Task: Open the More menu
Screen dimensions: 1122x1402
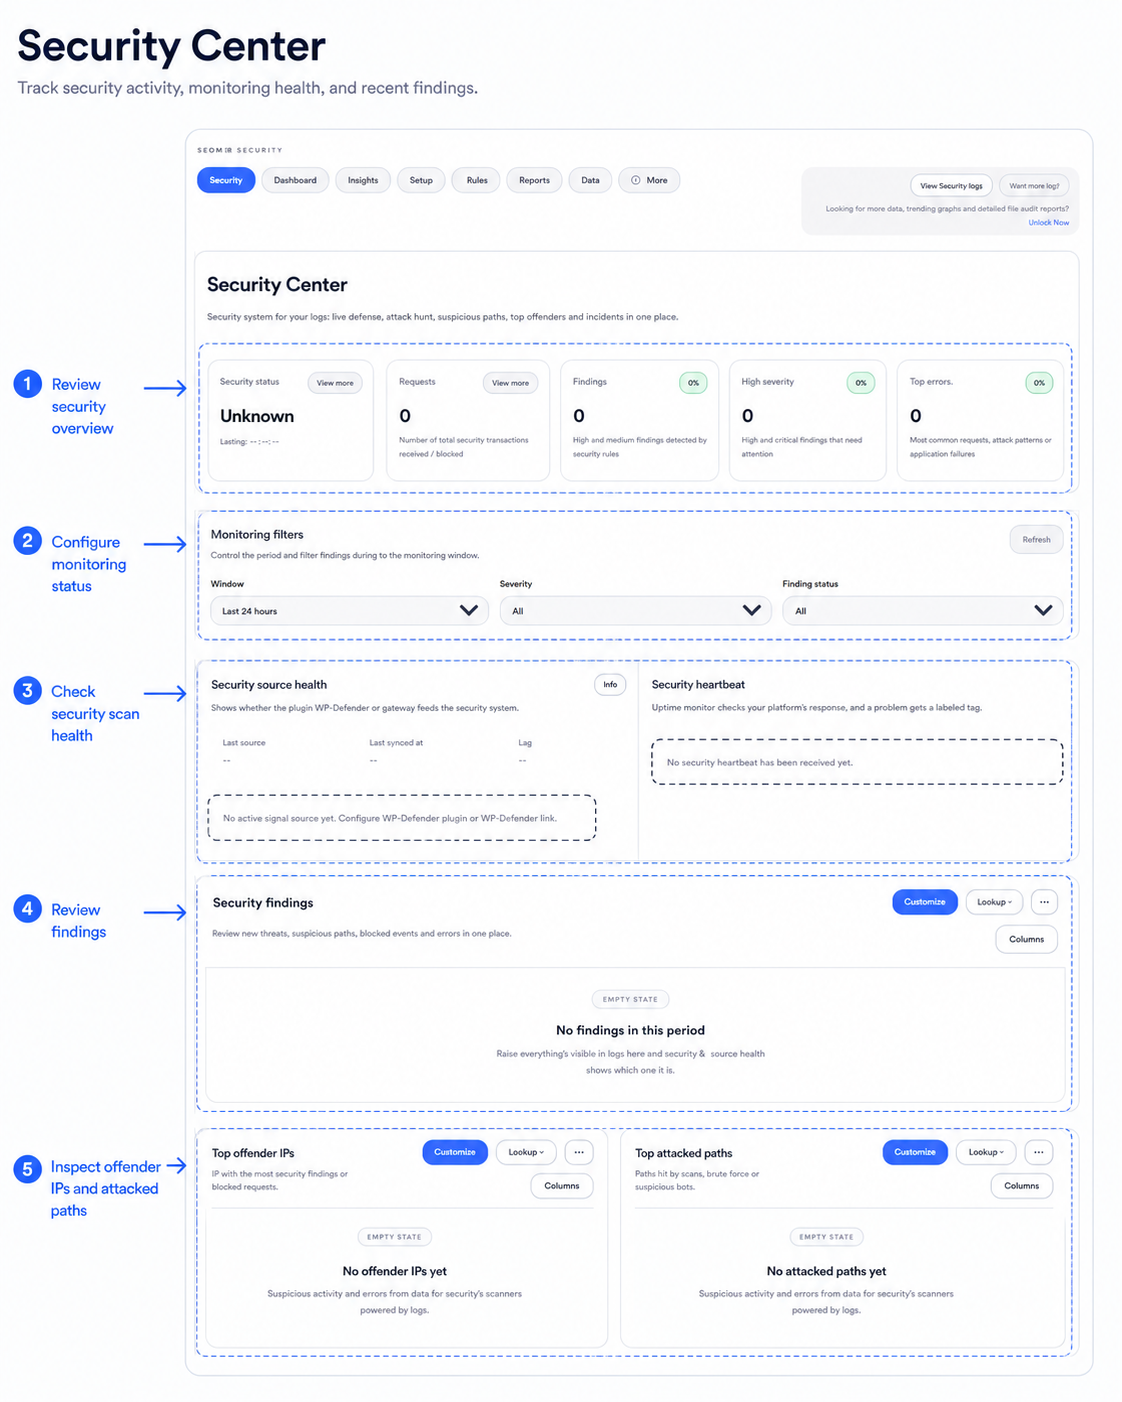Action: coord(649,180)
